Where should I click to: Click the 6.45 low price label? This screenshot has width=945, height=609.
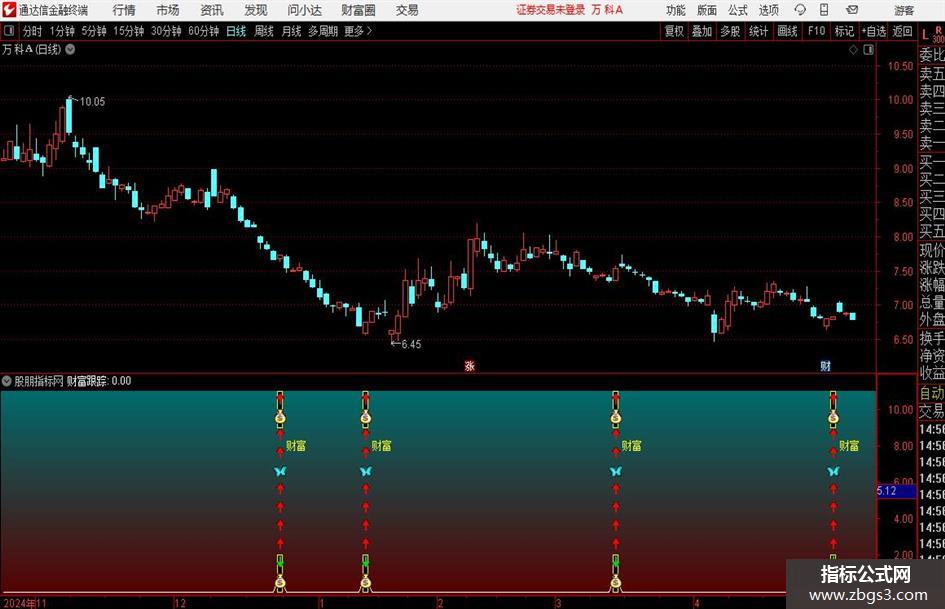(x=411, y=344)
